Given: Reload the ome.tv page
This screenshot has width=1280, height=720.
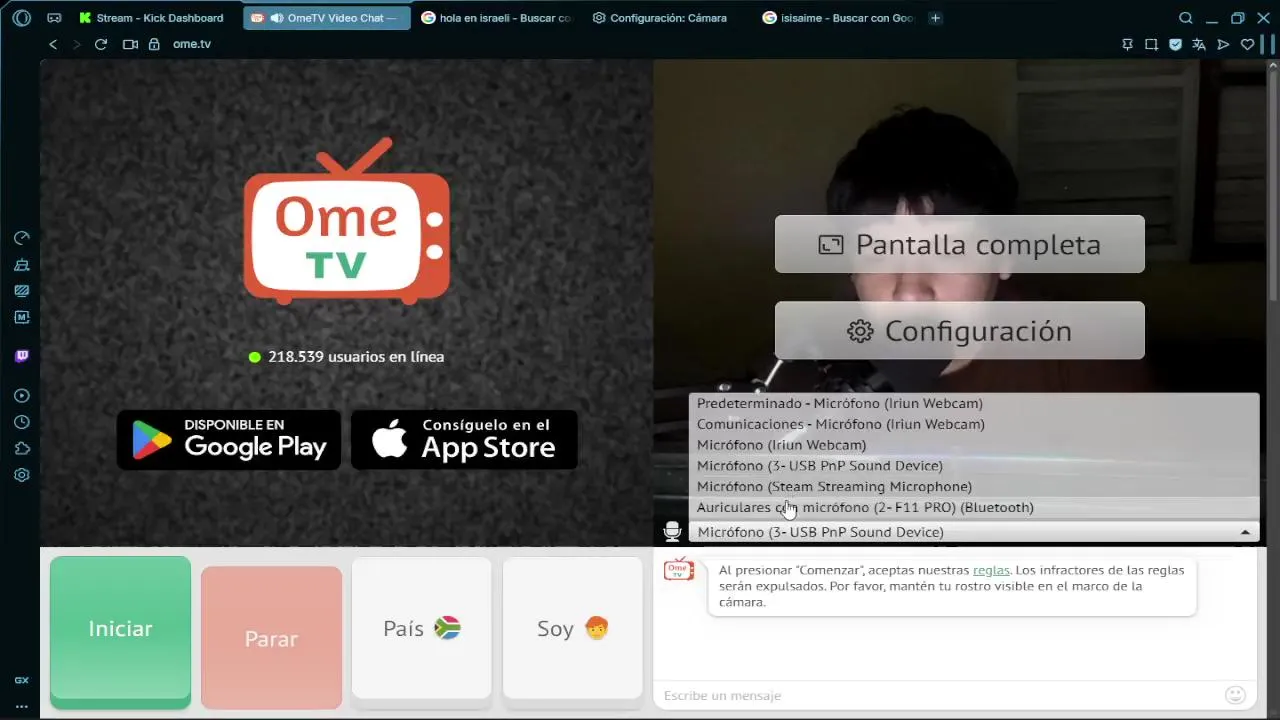Looking at the screenshot, I should click(100, 44).
